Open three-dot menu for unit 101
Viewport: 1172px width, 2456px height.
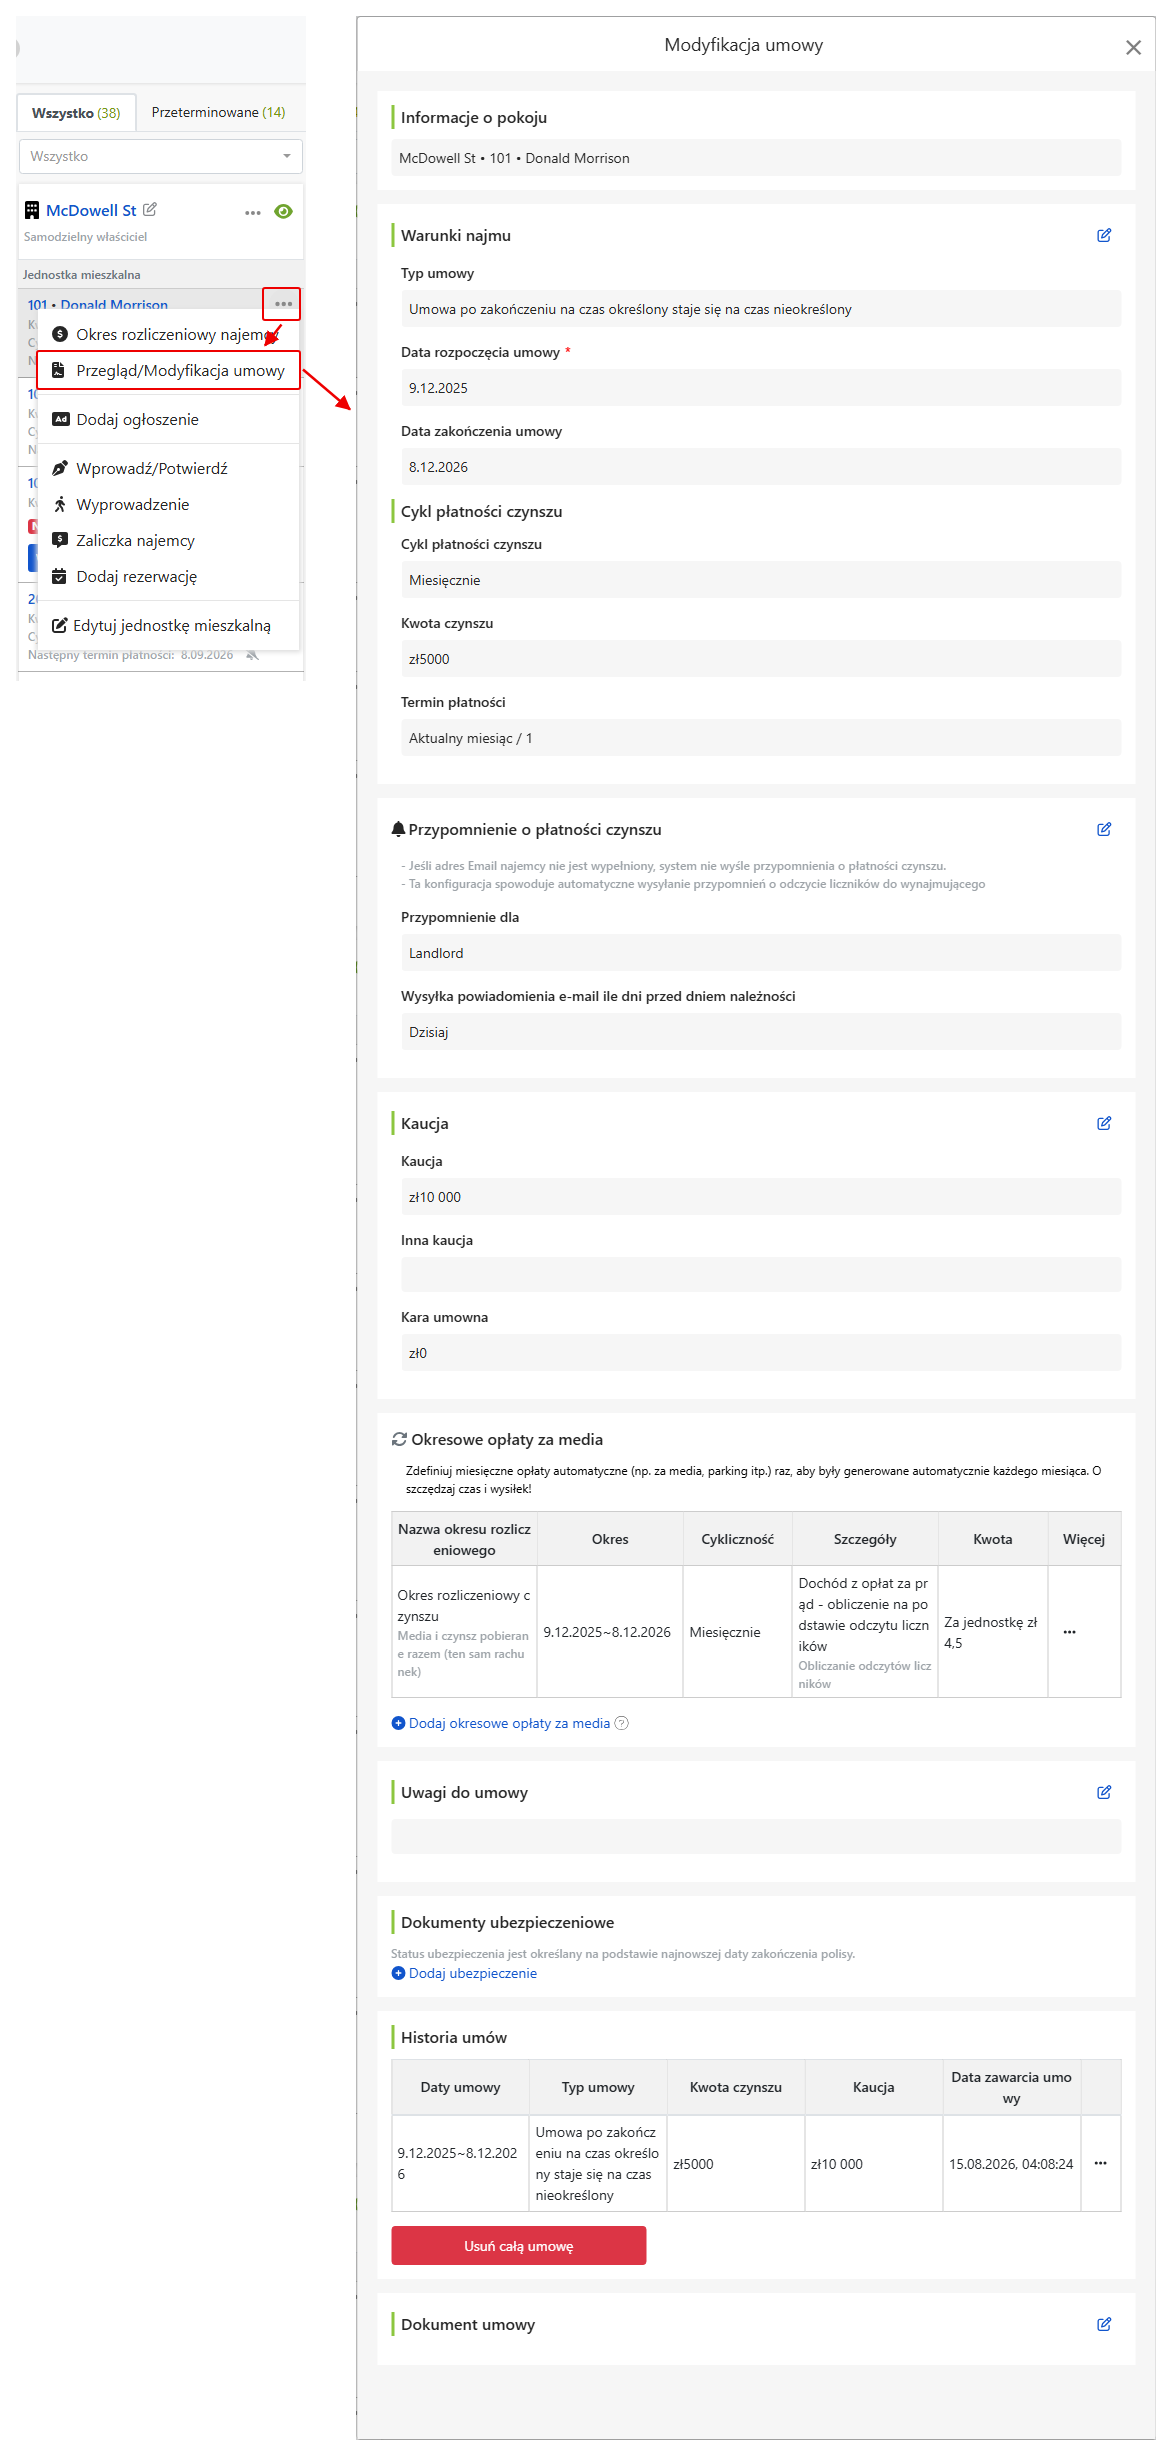pyautogui.click(x=282, y=304)
